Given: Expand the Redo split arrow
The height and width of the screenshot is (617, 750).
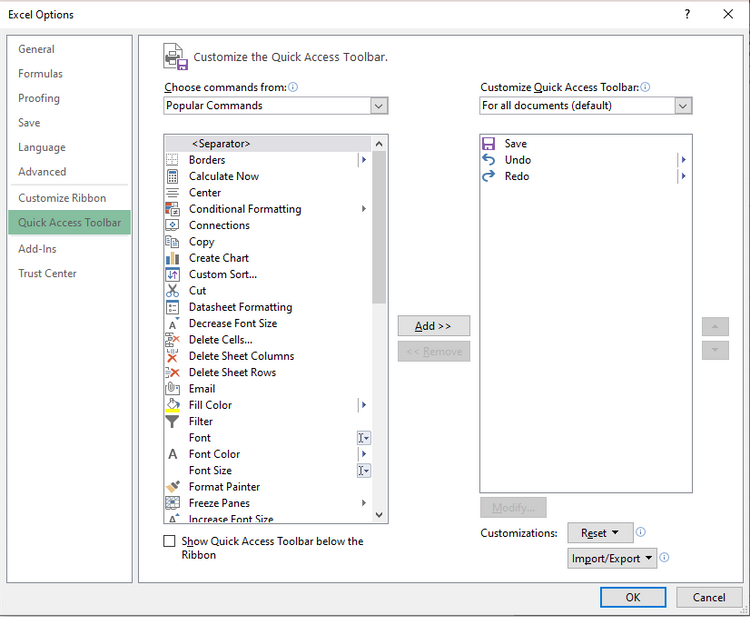Looking at the screenshot, I should (x=683, y=176).
